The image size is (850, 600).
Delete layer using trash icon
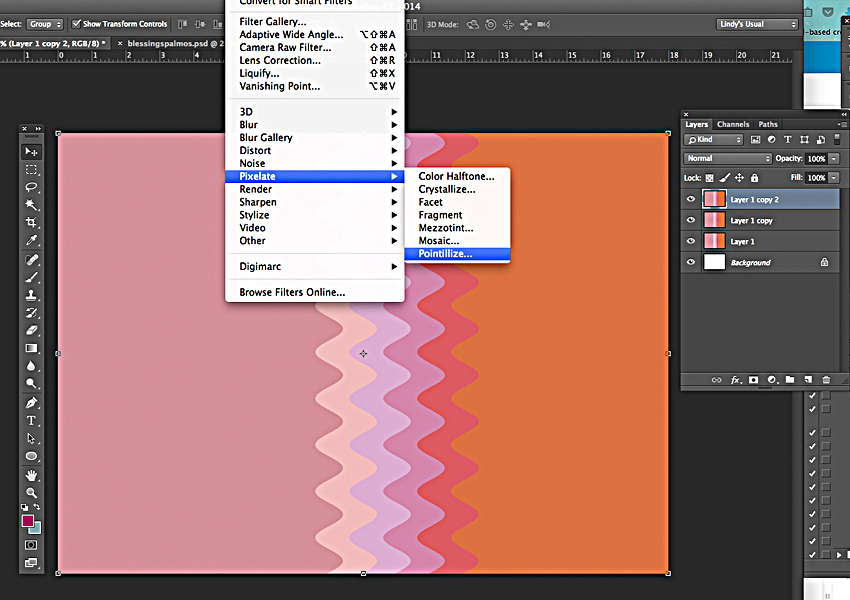825,380
